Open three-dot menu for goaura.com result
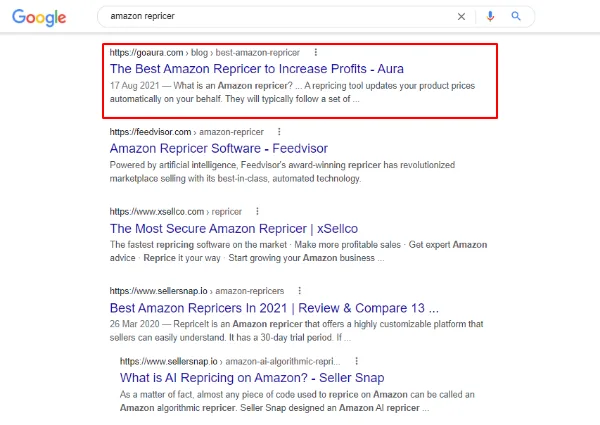Viewport: 600px width, 425px height. (x=316, y=52)
